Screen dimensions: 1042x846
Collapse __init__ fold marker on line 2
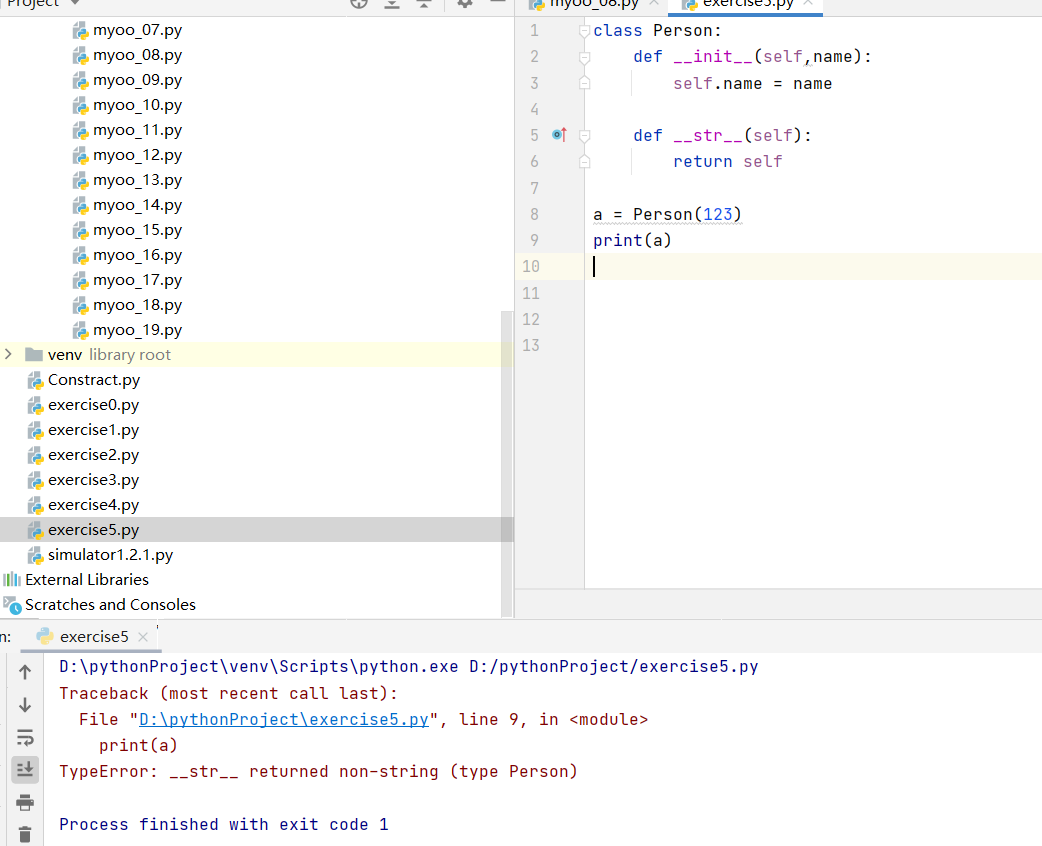tap(584, 57)
